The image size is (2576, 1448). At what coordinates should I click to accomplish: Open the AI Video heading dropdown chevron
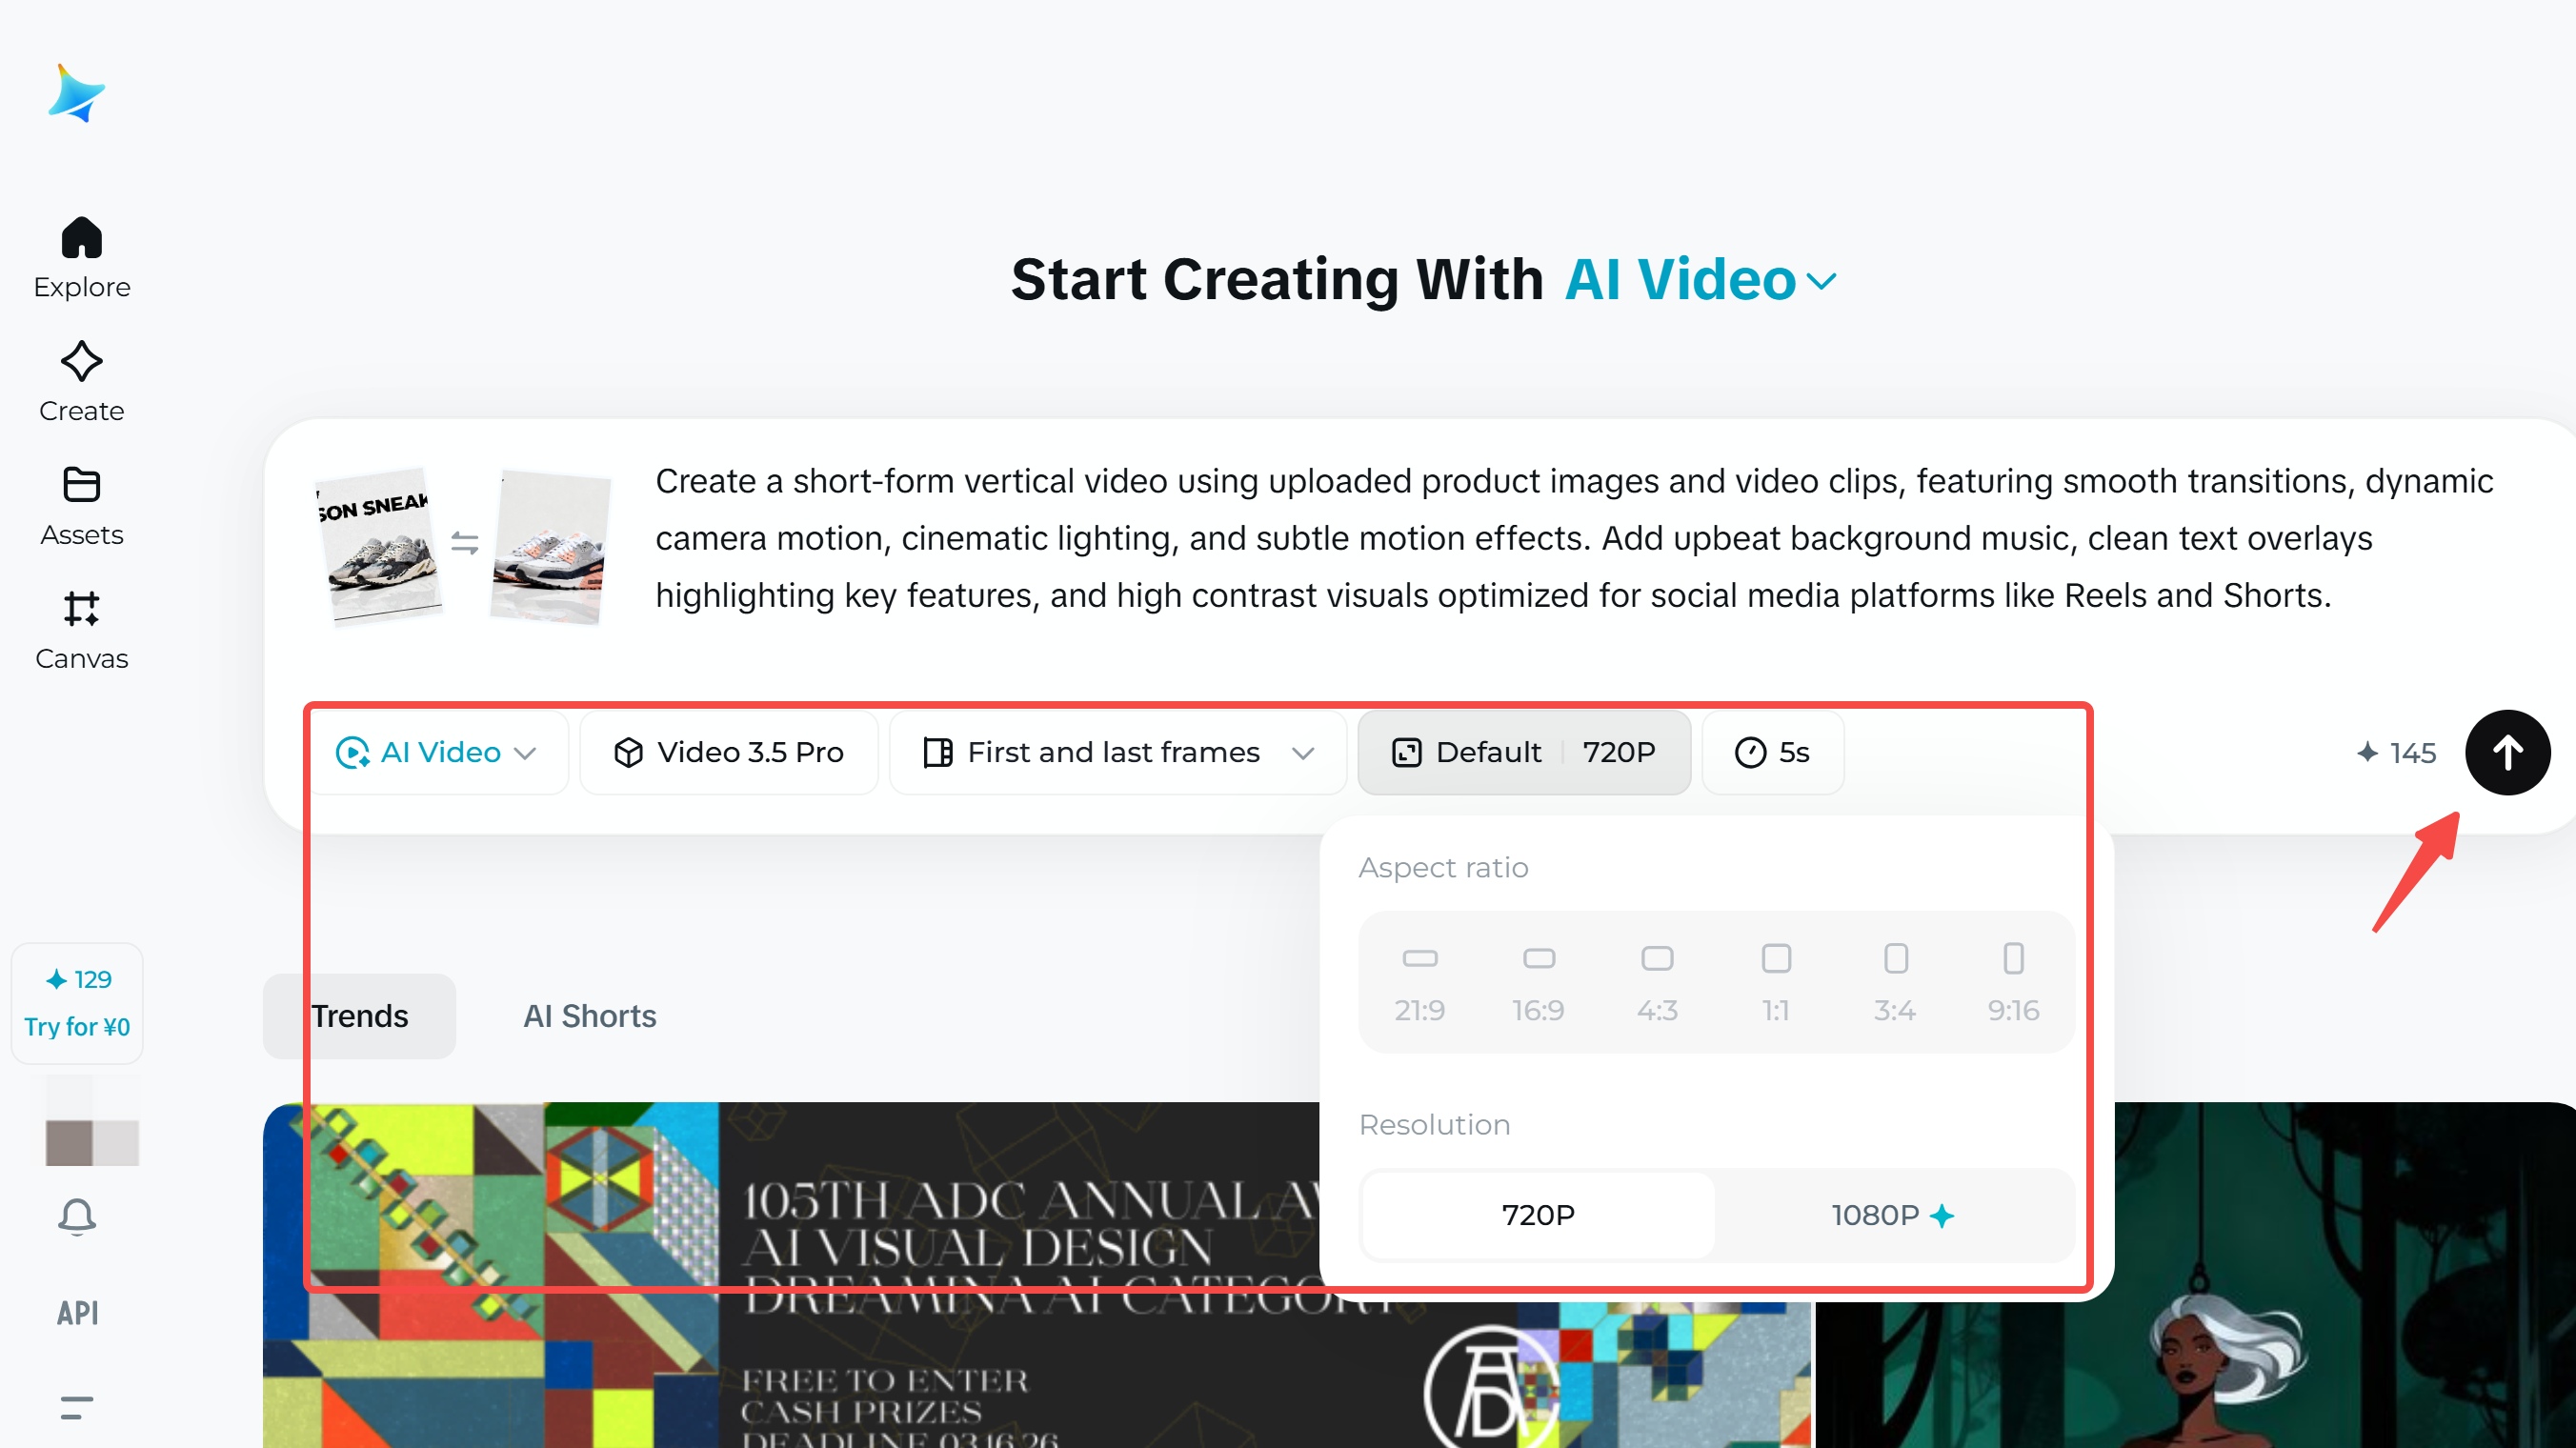pos(1823,282)
